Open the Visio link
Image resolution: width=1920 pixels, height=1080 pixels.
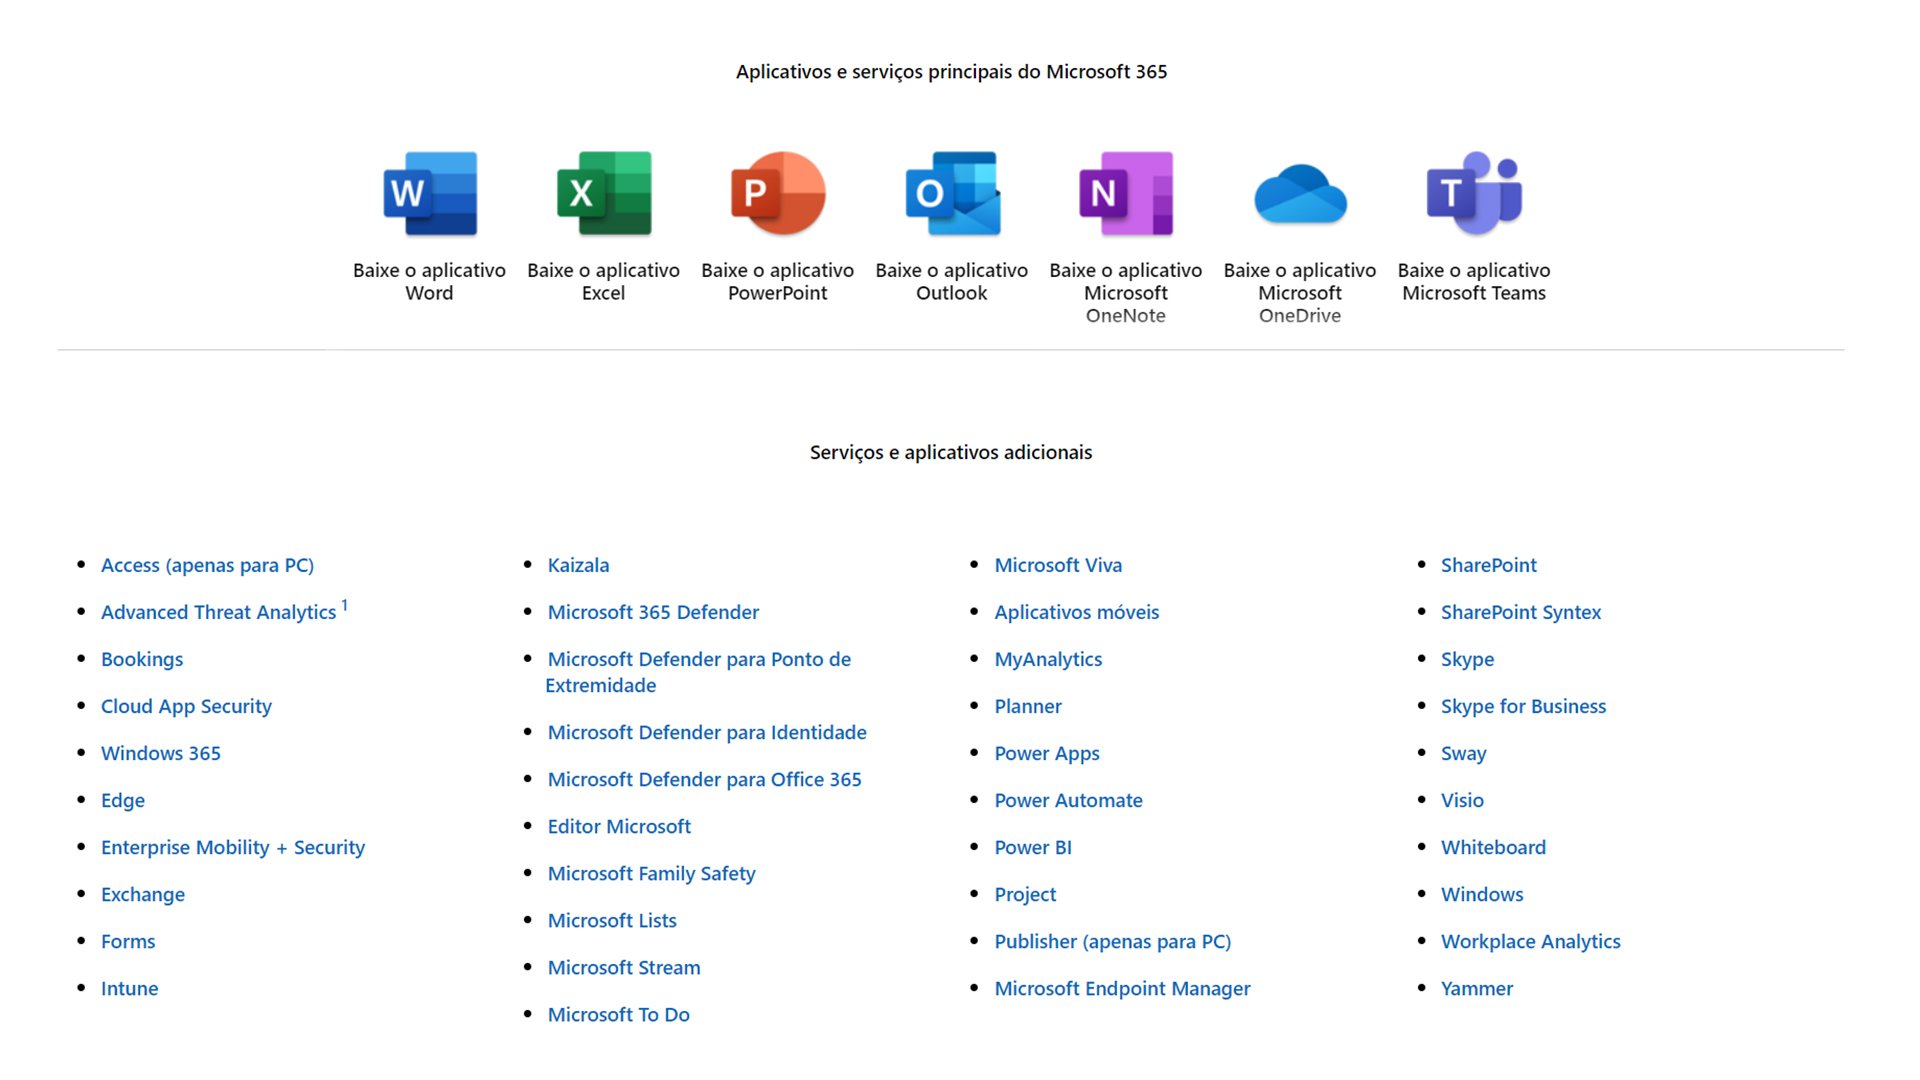[x=1462, y=800]
